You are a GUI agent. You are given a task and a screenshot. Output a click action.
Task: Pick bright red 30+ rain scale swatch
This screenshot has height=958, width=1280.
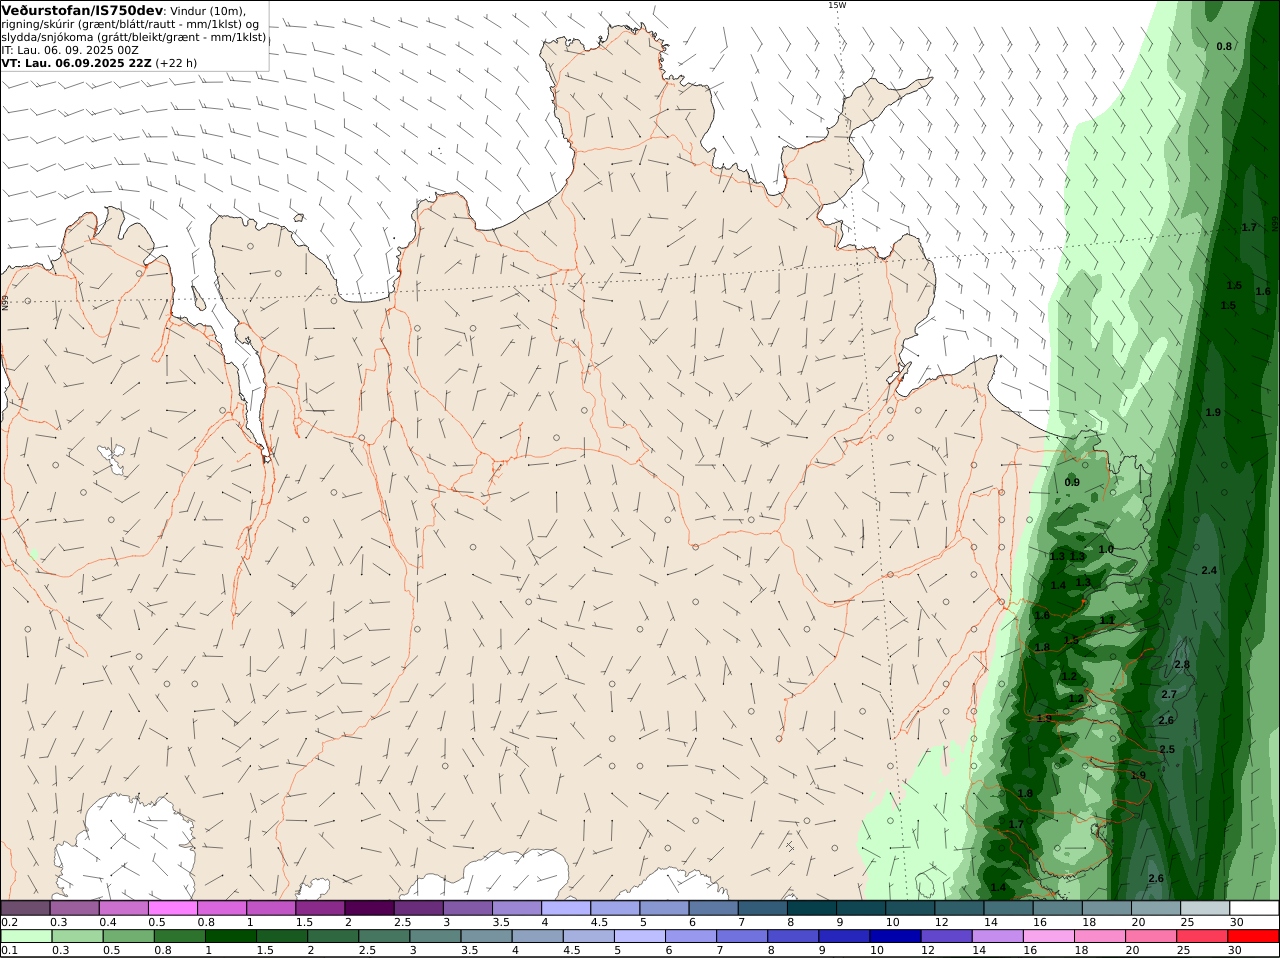1253,936
